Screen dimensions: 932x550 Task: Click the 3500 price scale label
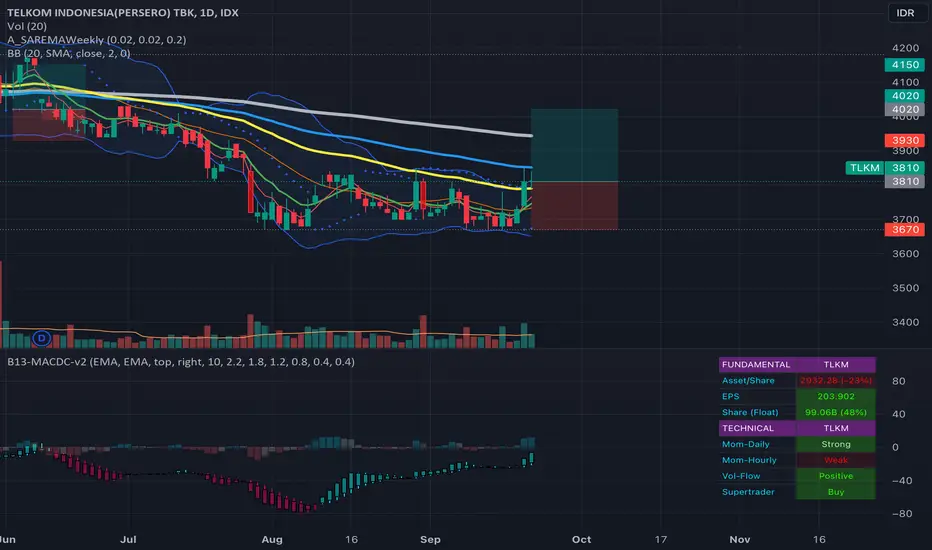tap(905, 288)
